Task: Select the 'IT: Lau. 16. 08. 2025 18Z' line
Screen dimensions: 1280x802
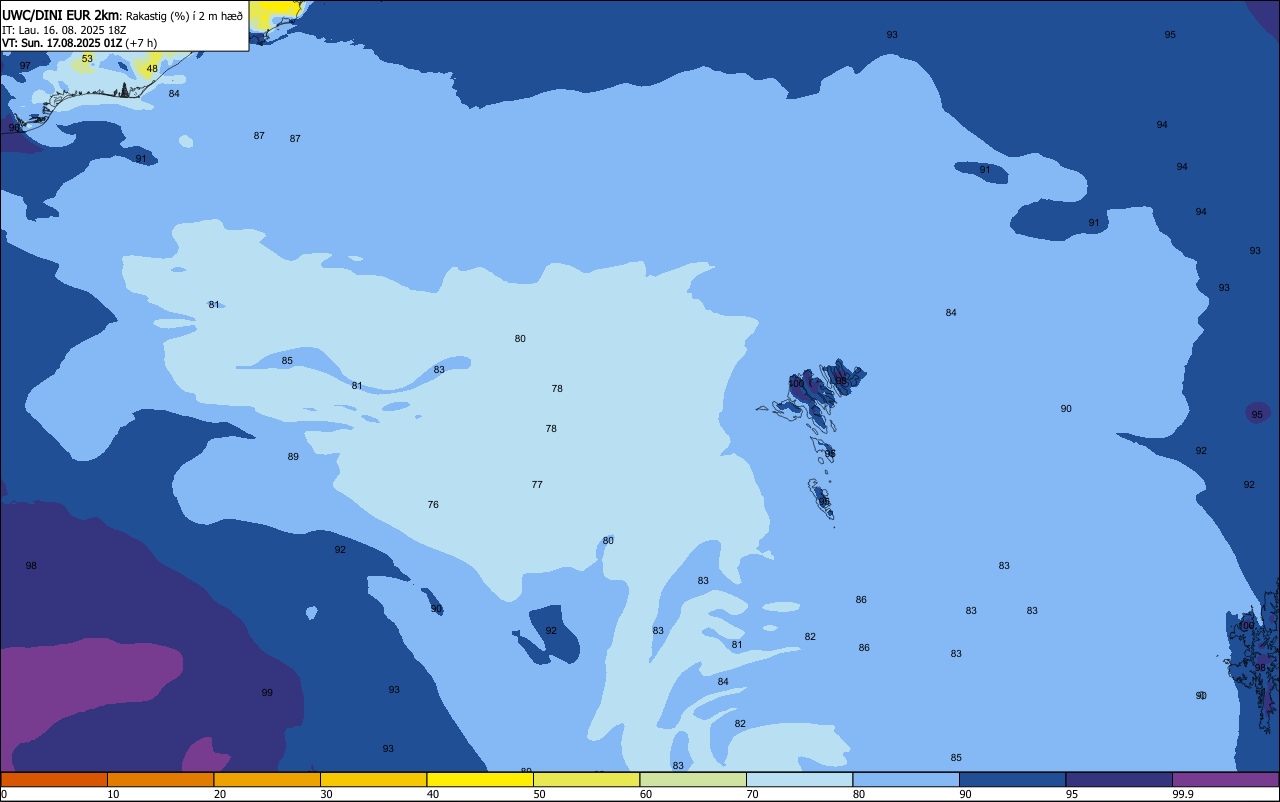Action: point(64,30)
